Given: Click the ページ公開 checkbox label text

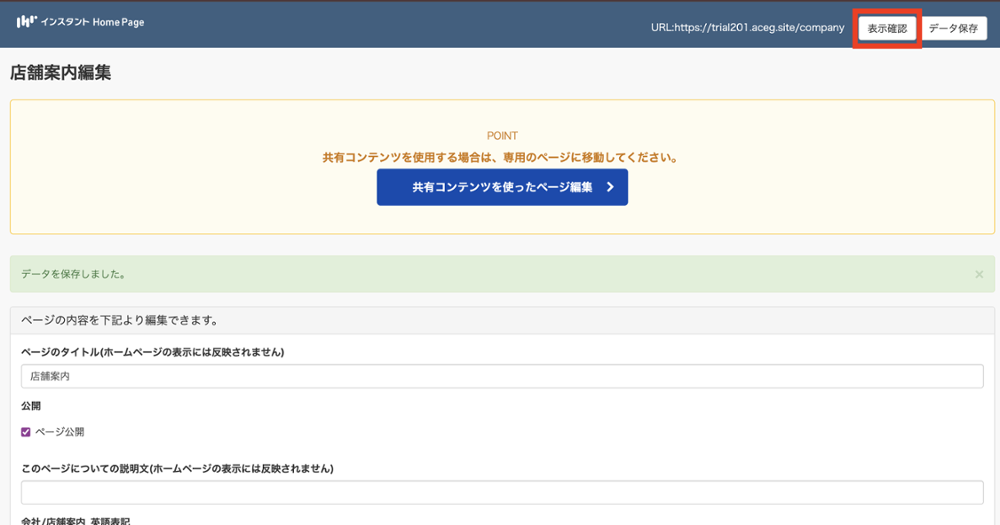Looking at the screenshot, I should [60, 432].
